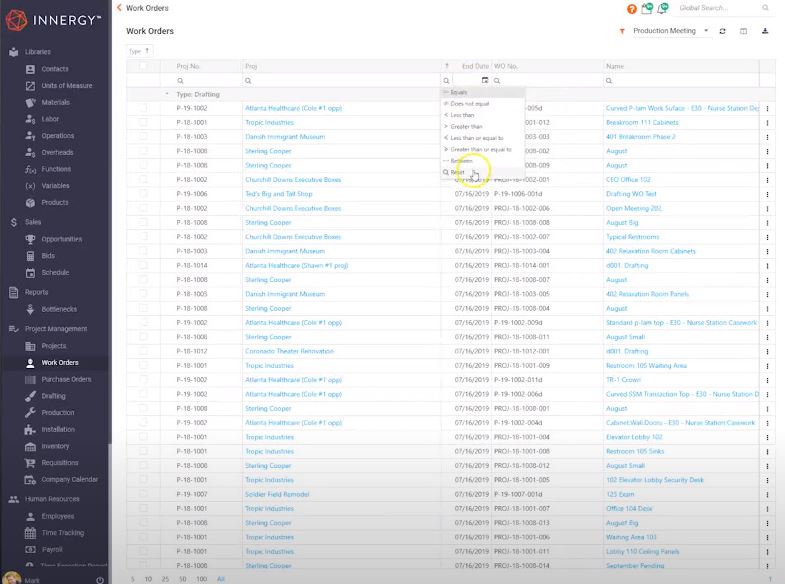The image size is (785, 584).
Task: Open the help question mark icon
Action: coord(632,9)
